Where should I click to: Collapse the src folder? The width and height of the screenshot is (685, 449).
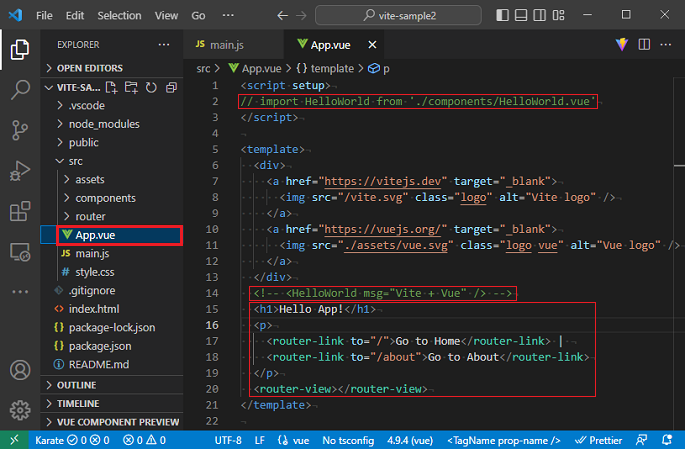pos(112,161)
